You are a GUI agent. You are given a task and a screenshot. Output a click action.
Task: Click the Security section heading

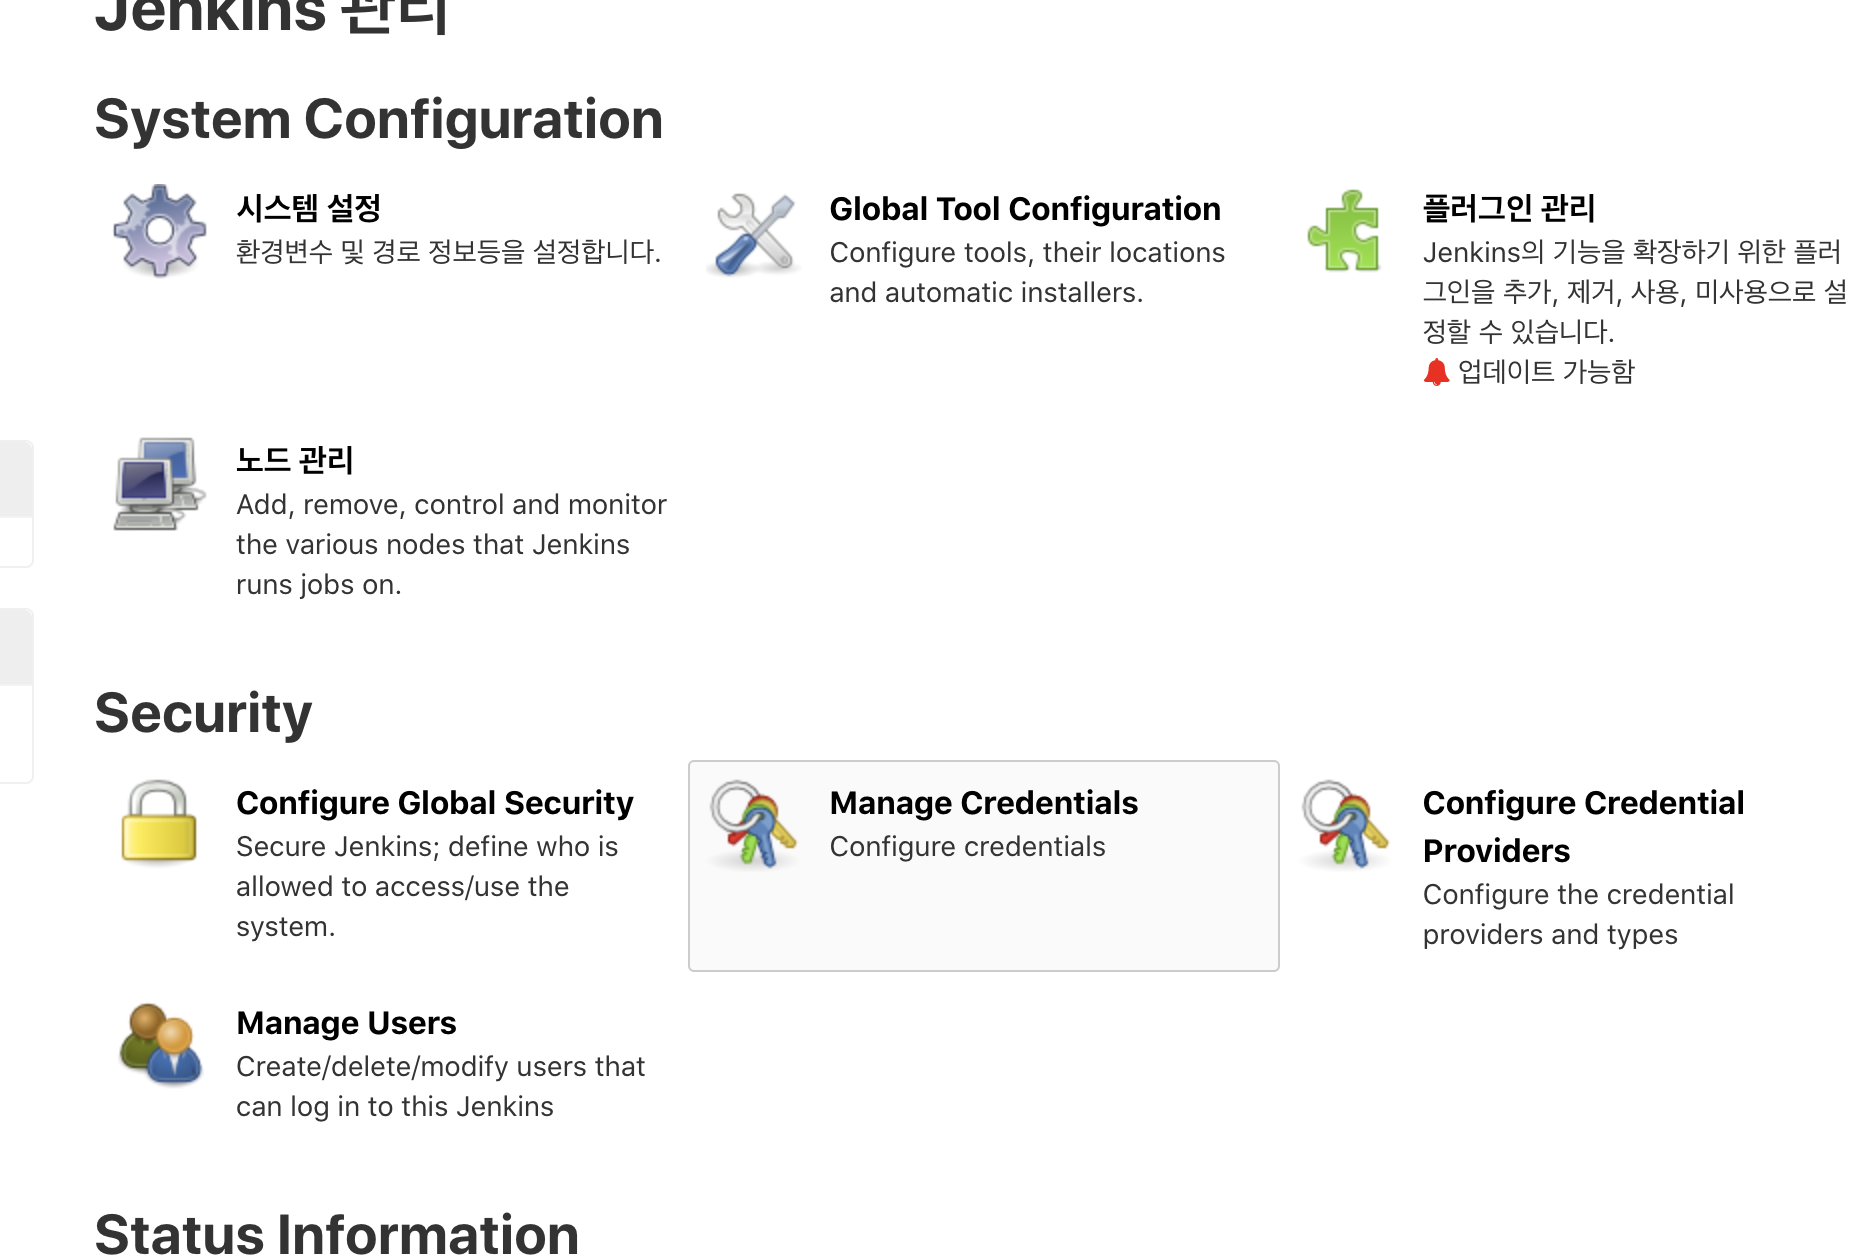pyautogui.click(x=203, y=713)
